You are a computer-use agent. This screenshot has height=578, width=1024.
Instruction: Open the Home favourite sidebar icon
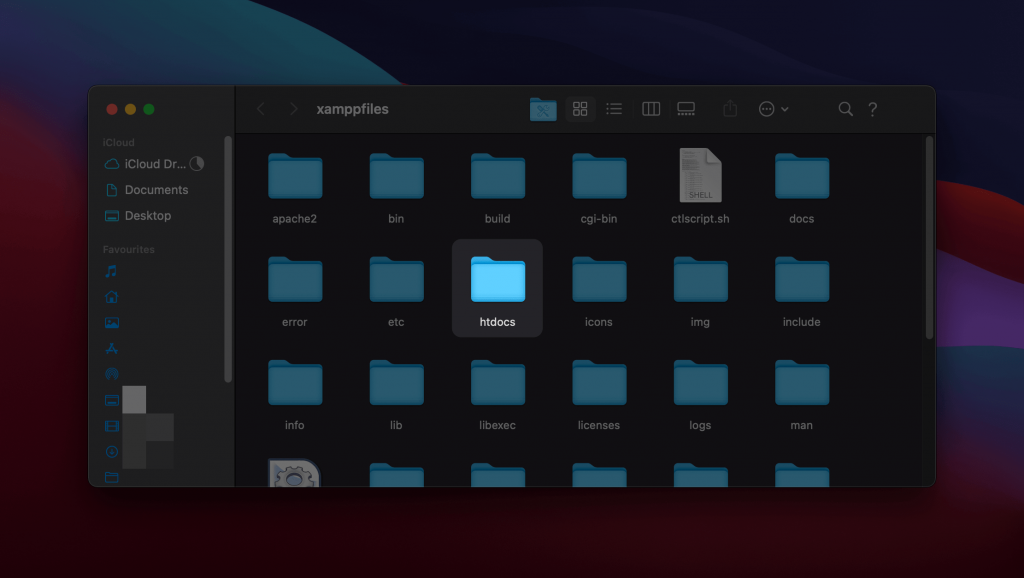point(112,297)
